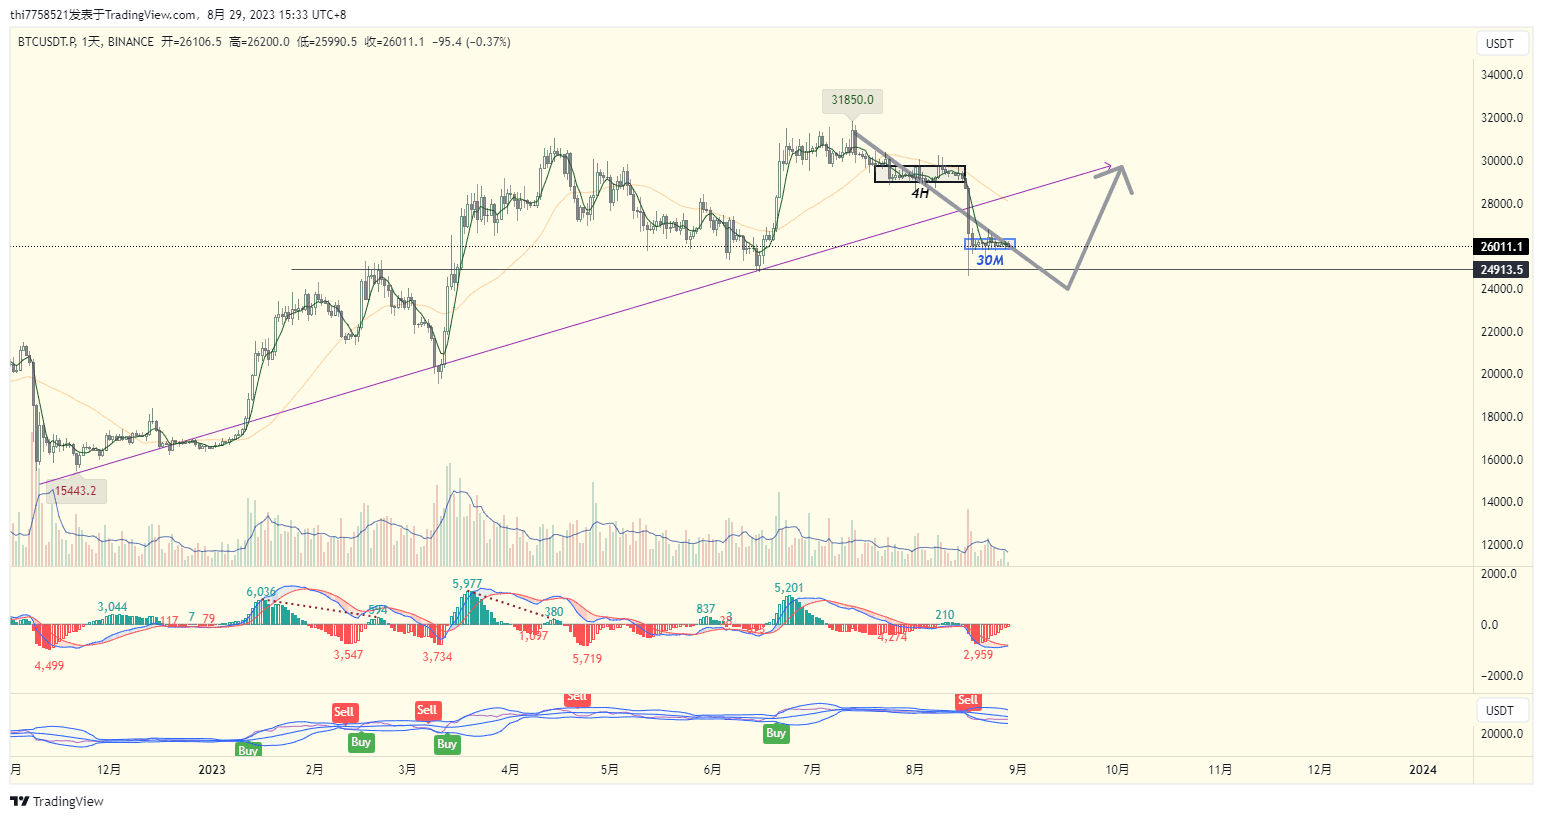Click the -2000.0 MACD axis label
This screenshot has width=1543, height=819.
pos(1500,676)
